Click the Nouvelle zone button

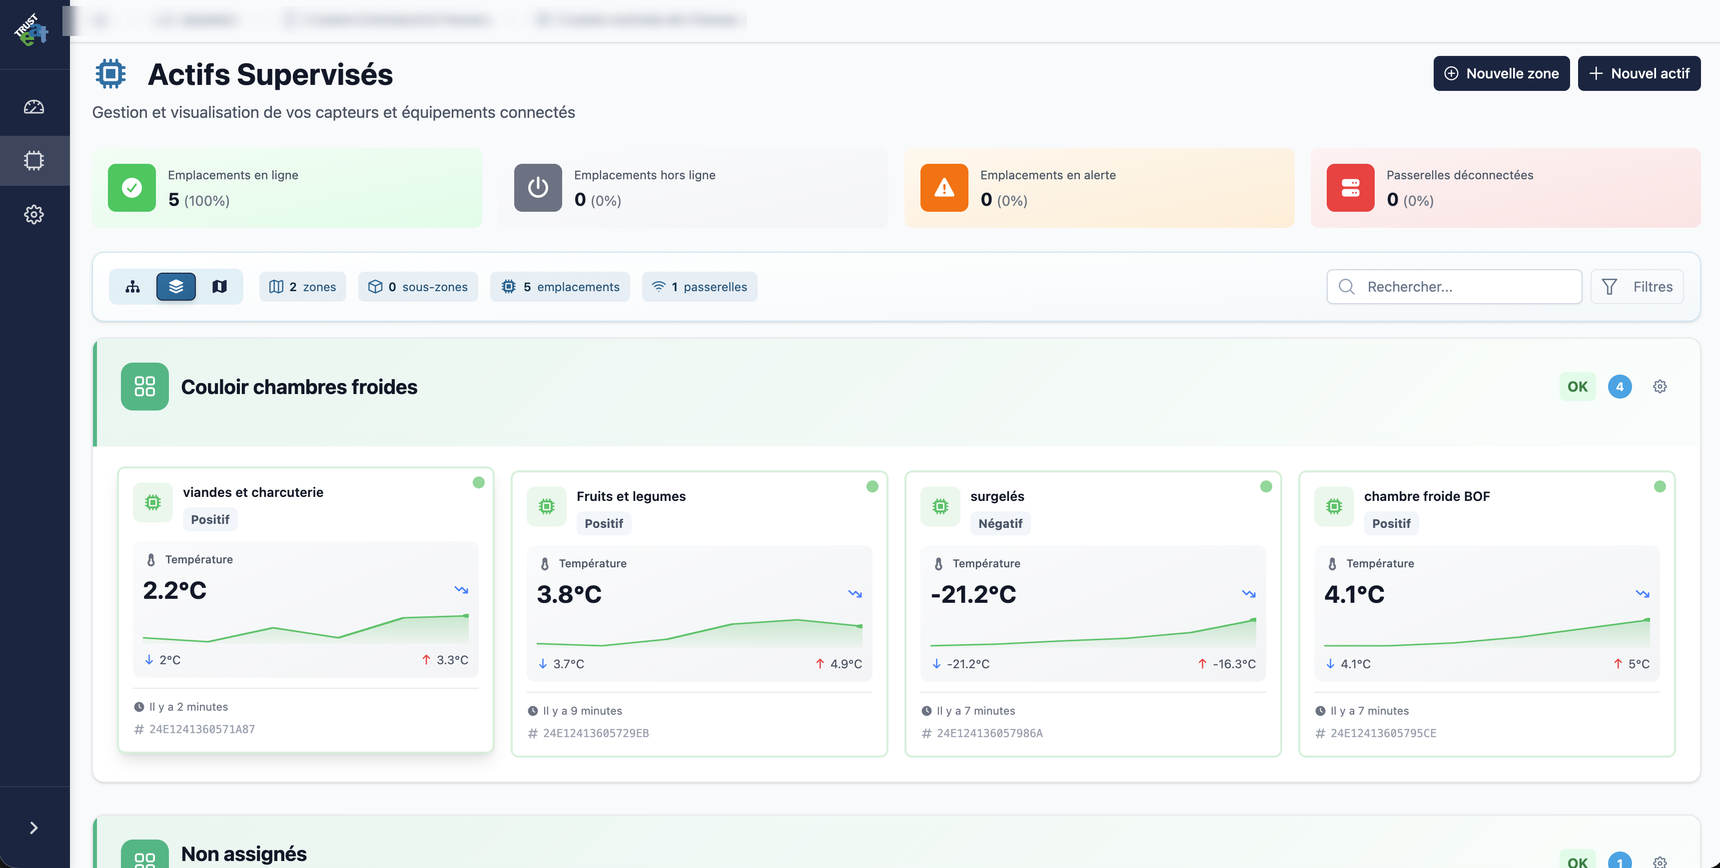[x=1501, y=73]
